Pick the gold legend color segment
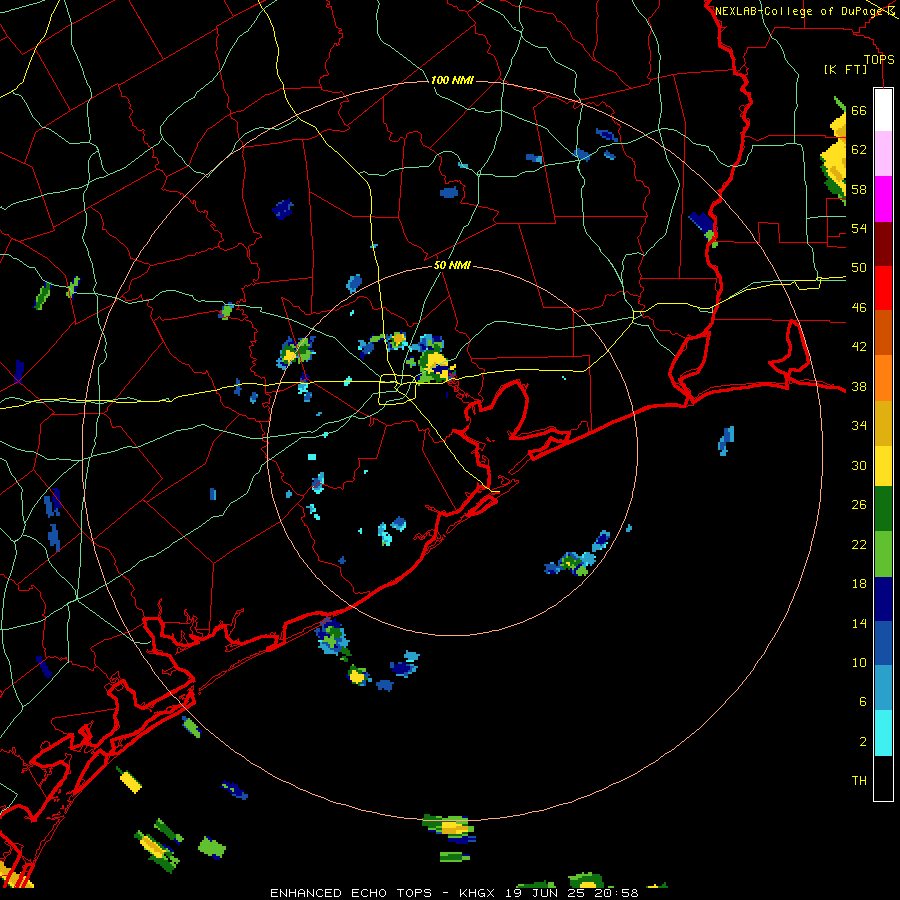Screen dimensions: 900x900 click(x=883, y=424)
